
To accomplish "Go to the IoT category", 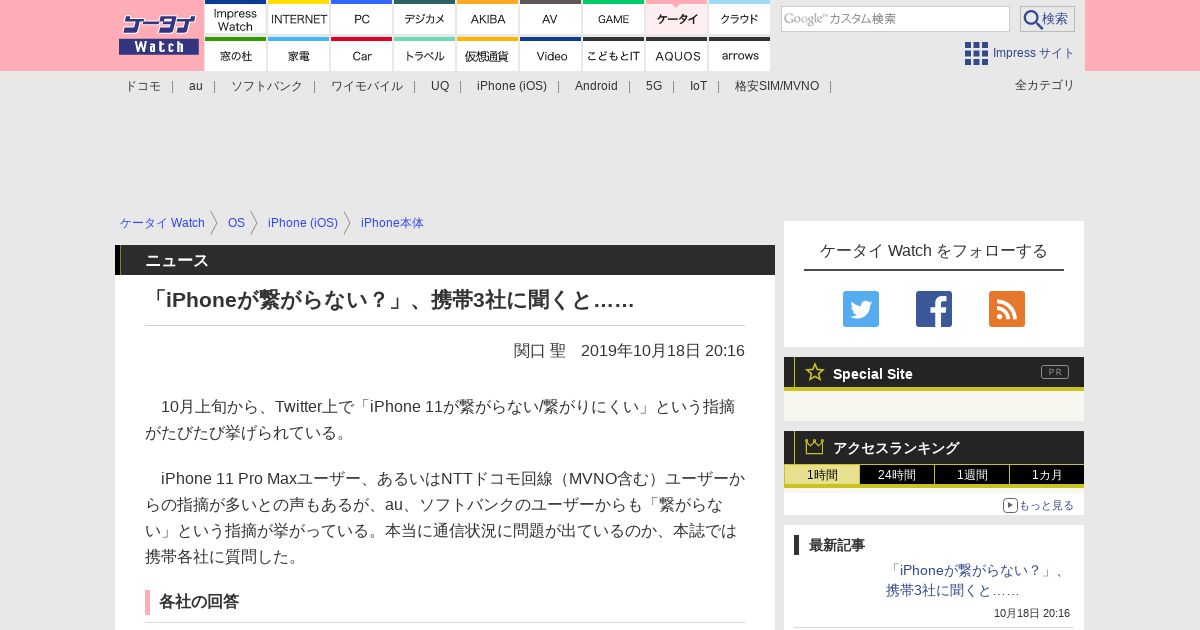I will pyautogui.click(x=698, y=86).
